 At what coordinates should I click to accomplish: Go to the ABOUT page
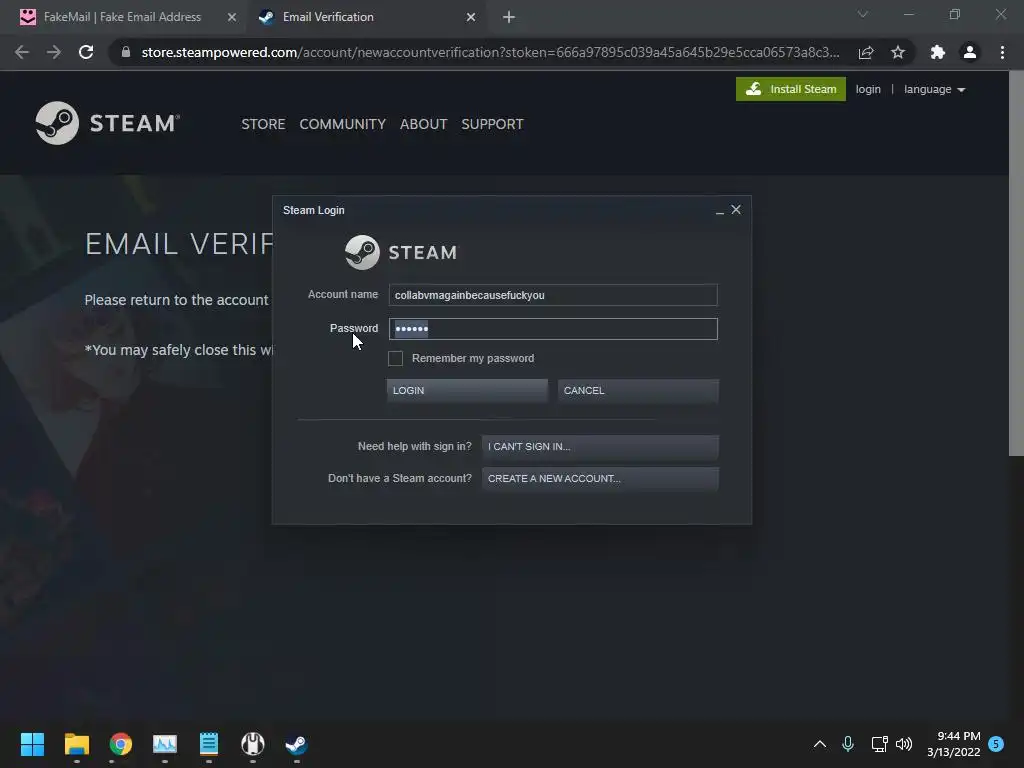click(x=423, y=124)
